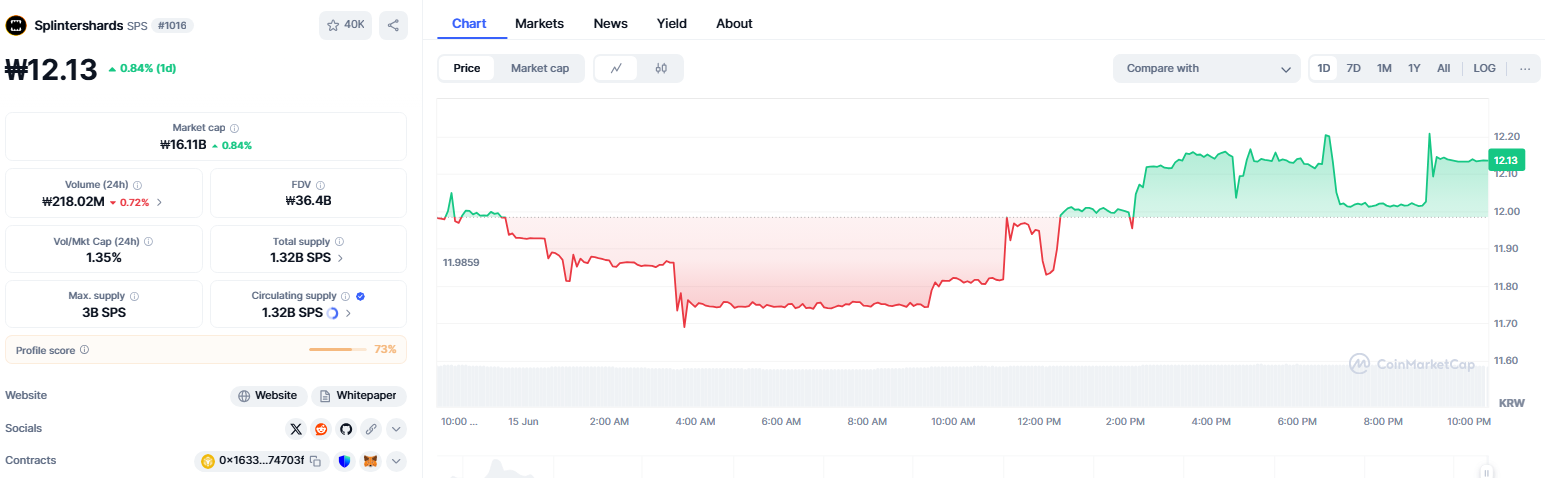Open chart more options ellipsis
Screen dimensions: 1545x478
click(1525, 68)
